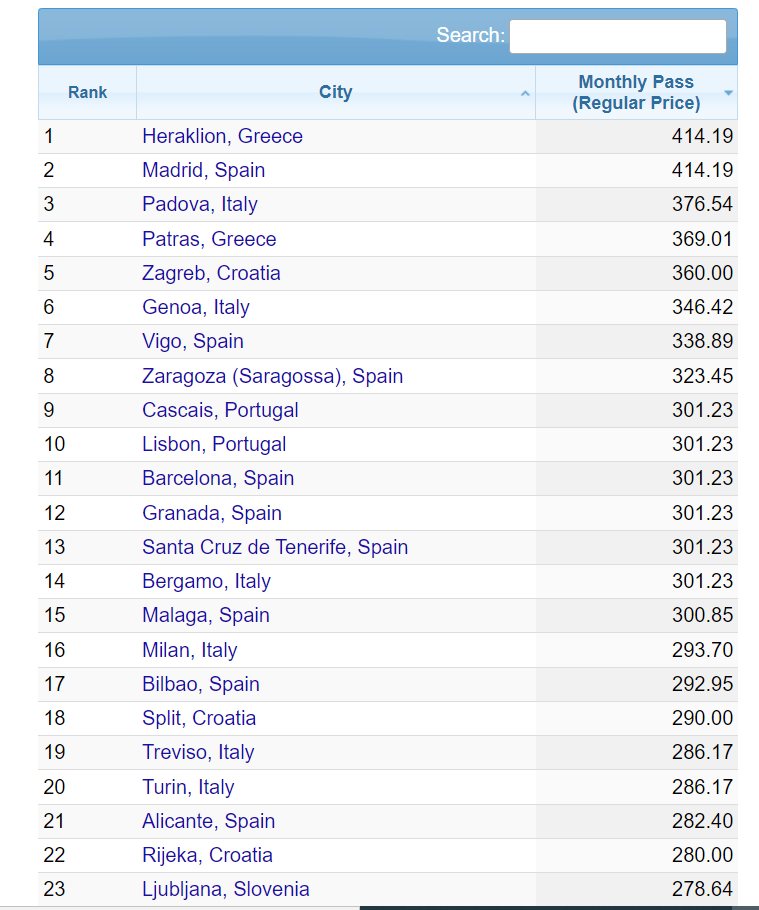Open the Ljubljana, Slovenia link
This screenshot has height=910, width=759.
pyautogui.click(x=225, y=889)
